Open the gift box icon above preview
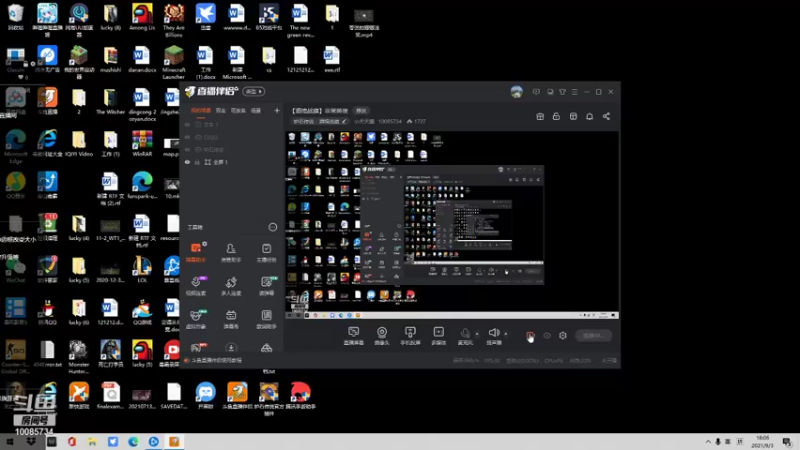This screenshot has width=800, height=450. 540,116
